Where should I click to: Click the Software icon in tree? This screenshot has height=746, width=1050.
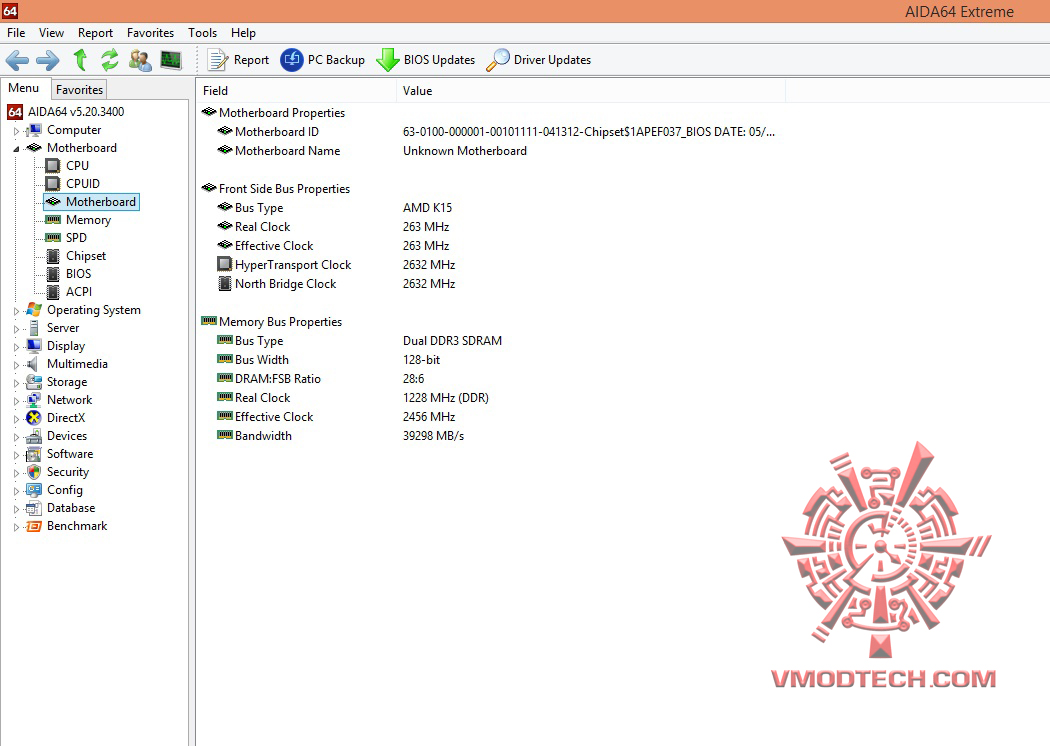33,454
